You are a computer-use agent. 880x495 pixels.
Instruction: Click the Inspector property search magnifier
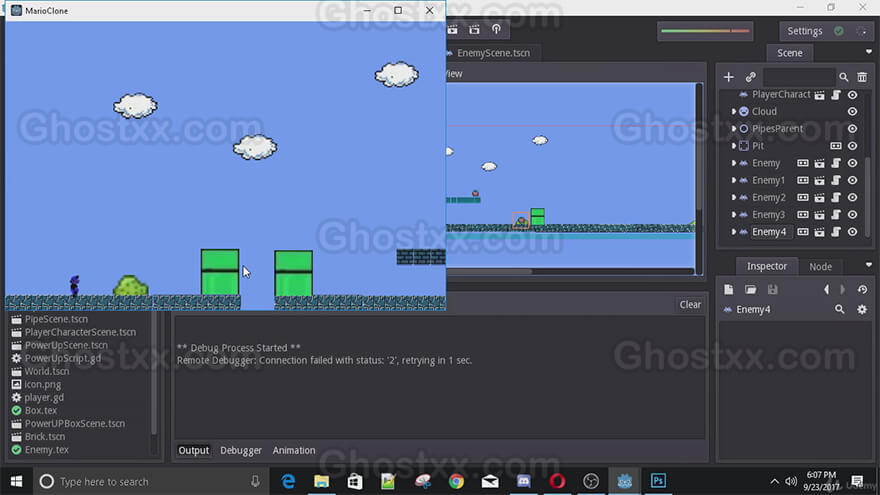tap(840, 309)
